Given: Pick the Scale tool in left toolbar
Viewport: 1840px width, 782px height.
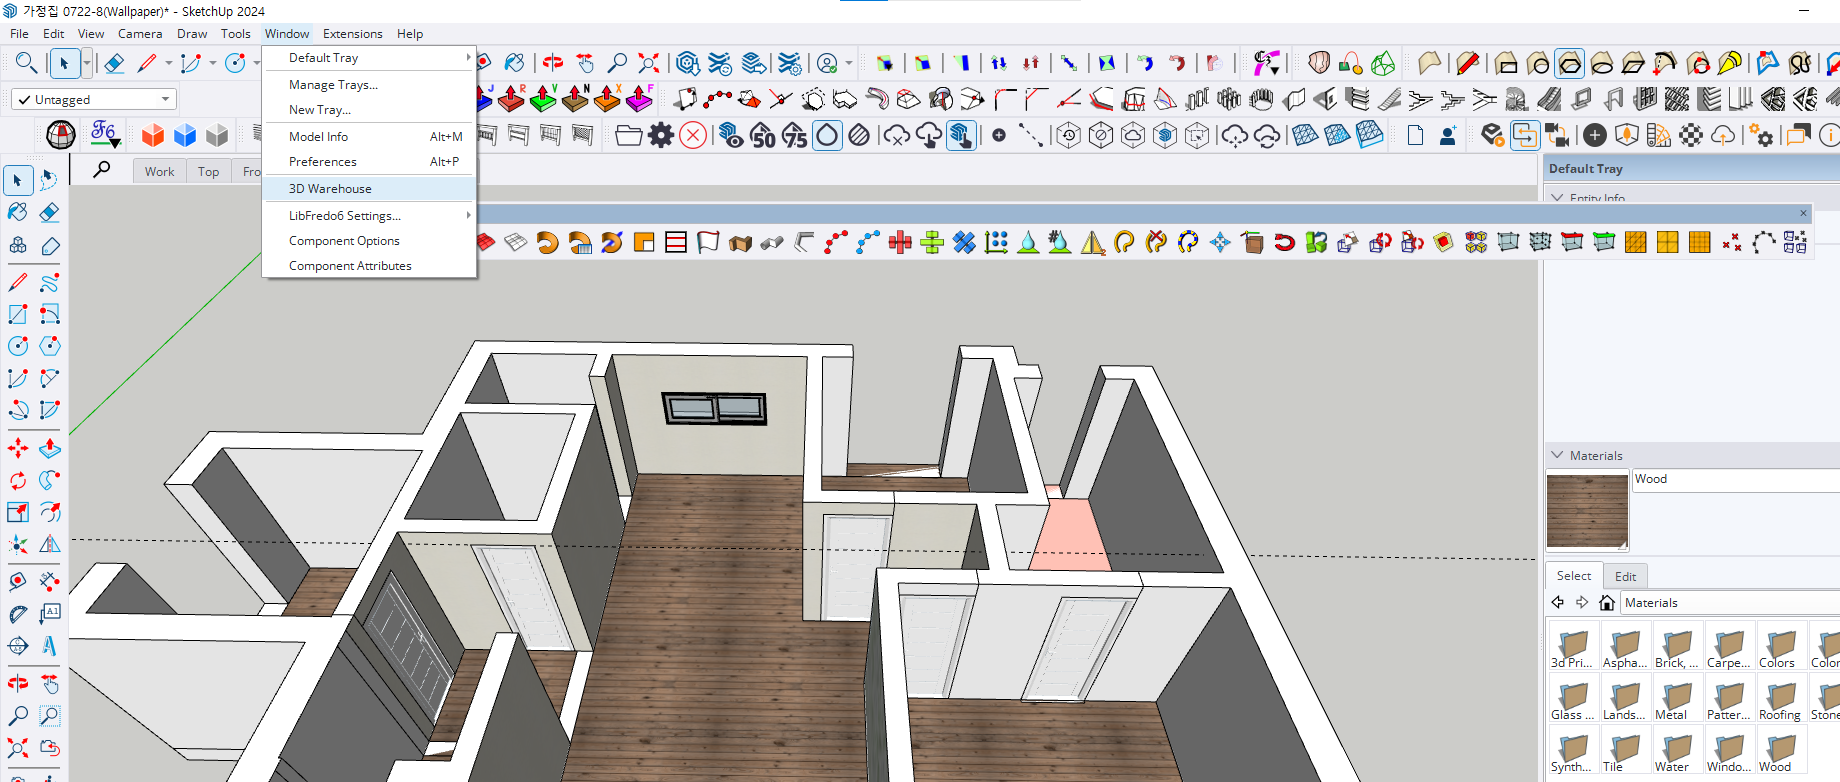Looking at the screenshot, I should click(18, 512).
